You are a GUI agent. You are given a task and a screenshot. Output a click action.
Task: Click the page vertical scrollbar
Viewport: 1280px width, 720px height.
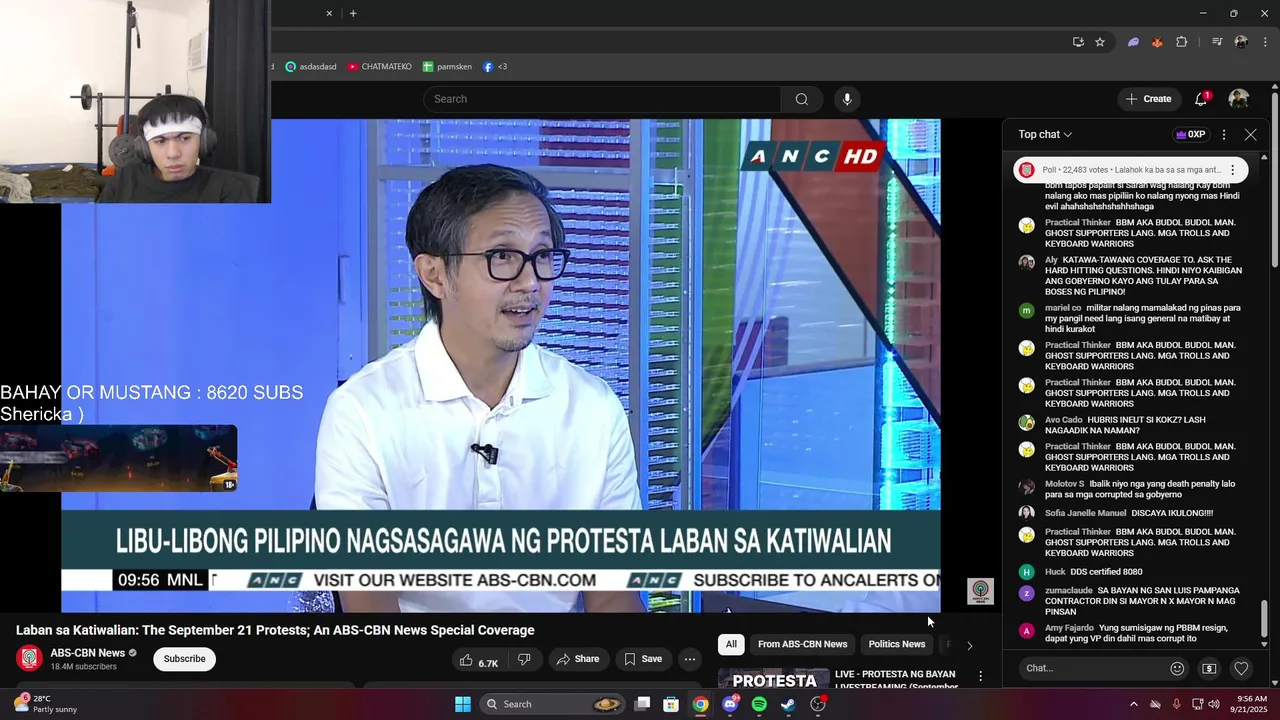(x=1275, y=180)
